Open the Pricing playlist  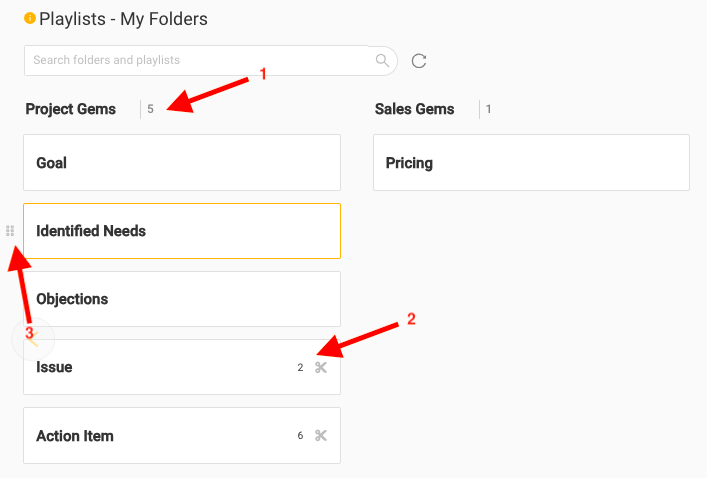pos(531,162)
